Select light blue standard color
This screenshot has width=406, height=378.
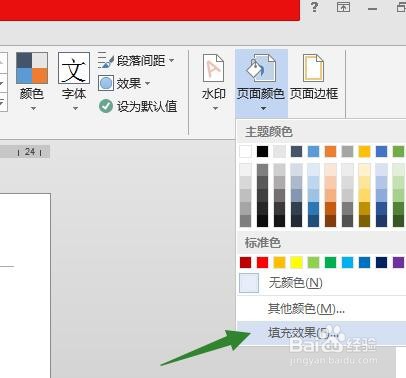347,262
